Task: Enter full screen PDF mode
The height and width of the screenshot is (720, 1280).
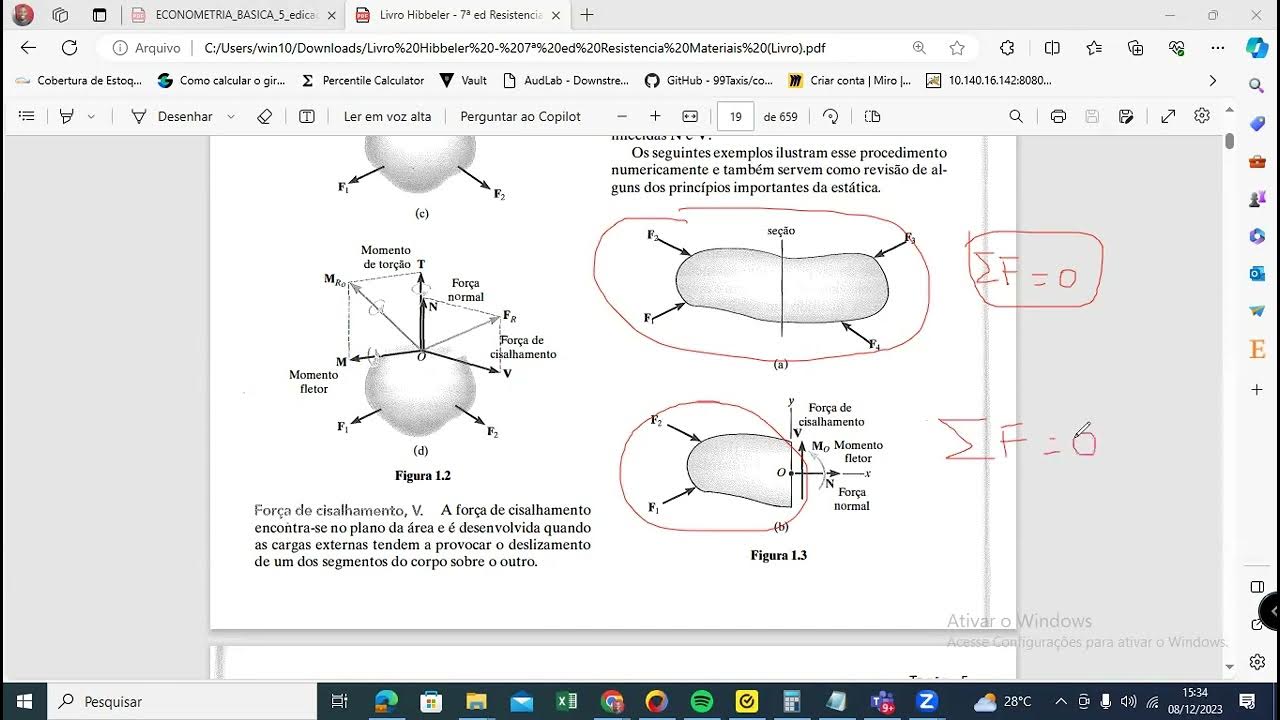Action: [x=1168, y=116]
